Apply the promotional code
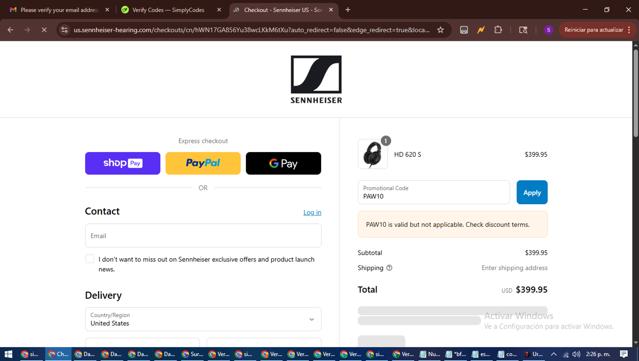This screenshot has width=639, height=361. click(532, 192)
